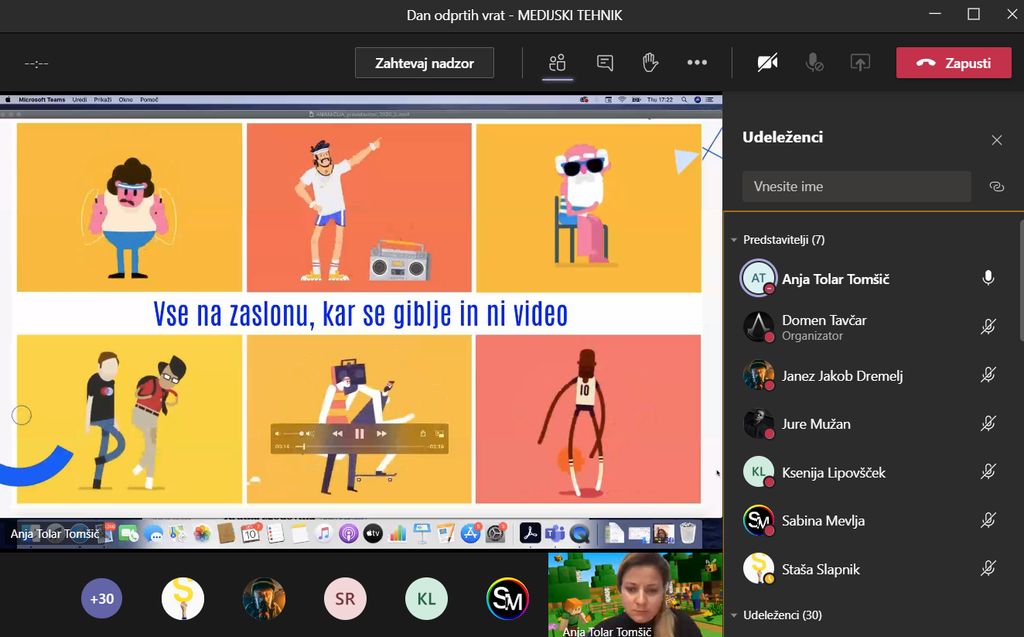Click the Vnesite ime search field

point(856,186)
